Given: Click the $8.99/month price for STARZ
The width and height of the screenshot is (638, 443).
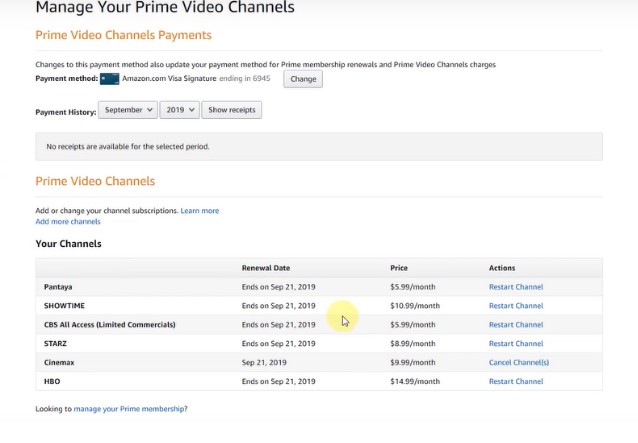Looking at the screenshot, I should click(413, 344).
